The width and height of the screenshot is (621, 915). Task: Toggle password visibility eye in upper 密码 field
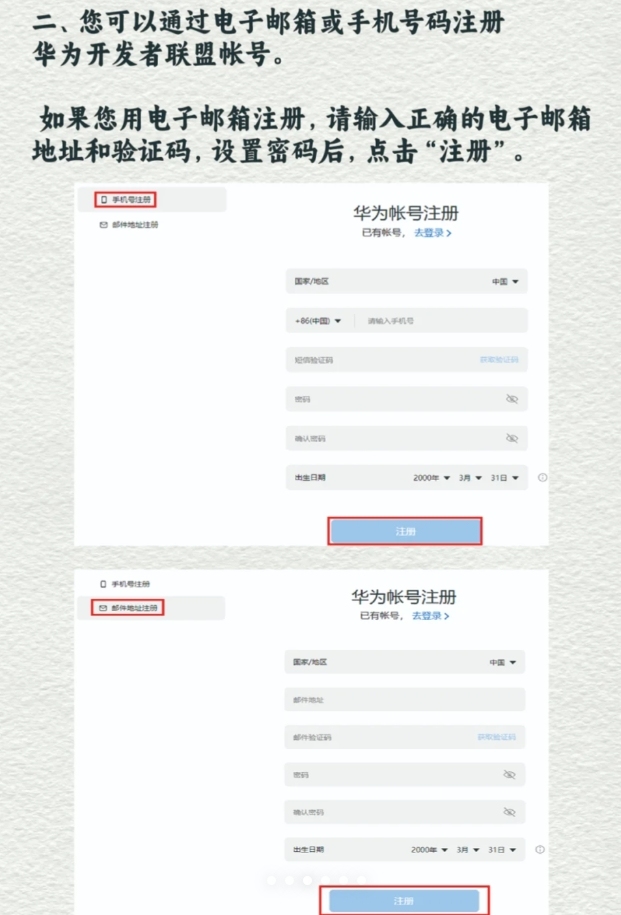(512, 399)
